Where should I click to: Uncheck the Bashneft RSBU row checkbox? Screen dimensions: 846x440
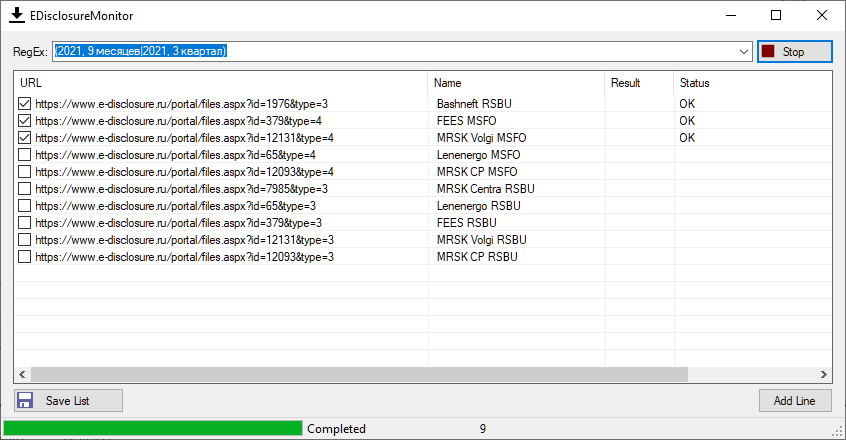tap(24, 104)
